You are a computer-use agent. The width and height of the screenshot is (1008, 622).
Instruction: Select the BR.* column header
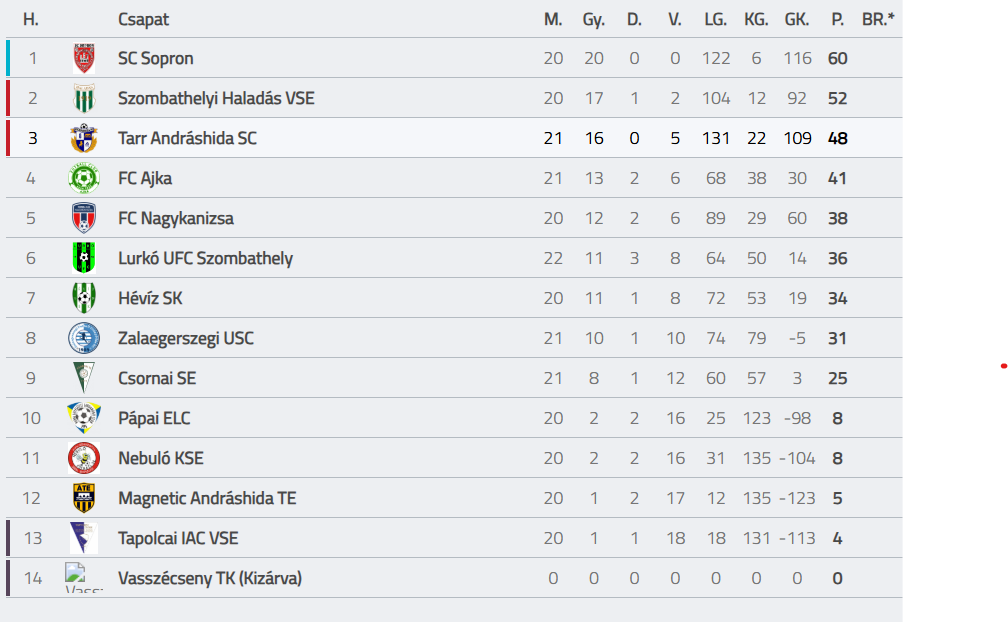point(878,19)
